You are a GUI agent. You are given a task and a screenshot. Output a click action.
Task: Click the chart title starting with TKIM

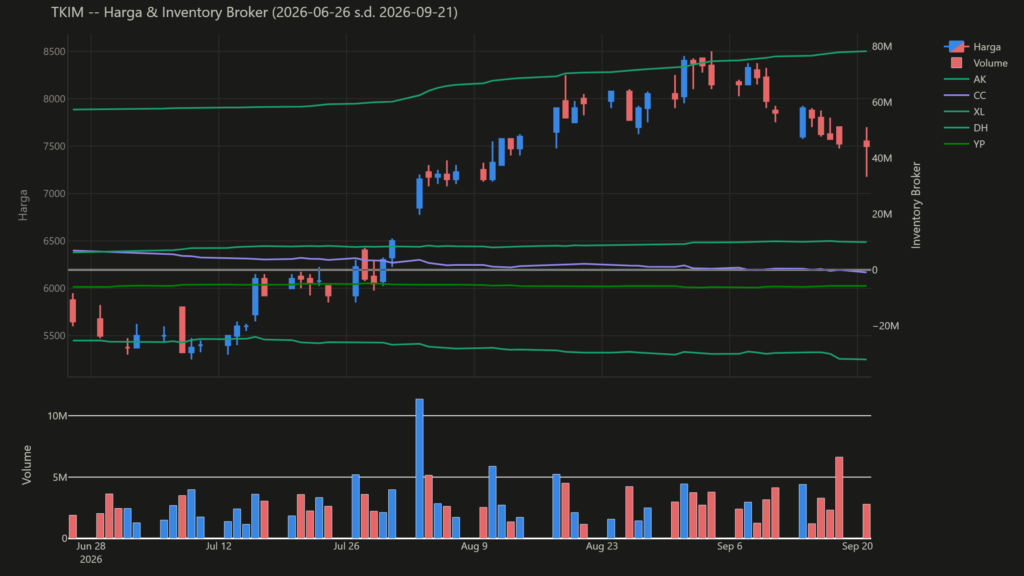pos(254,12)
